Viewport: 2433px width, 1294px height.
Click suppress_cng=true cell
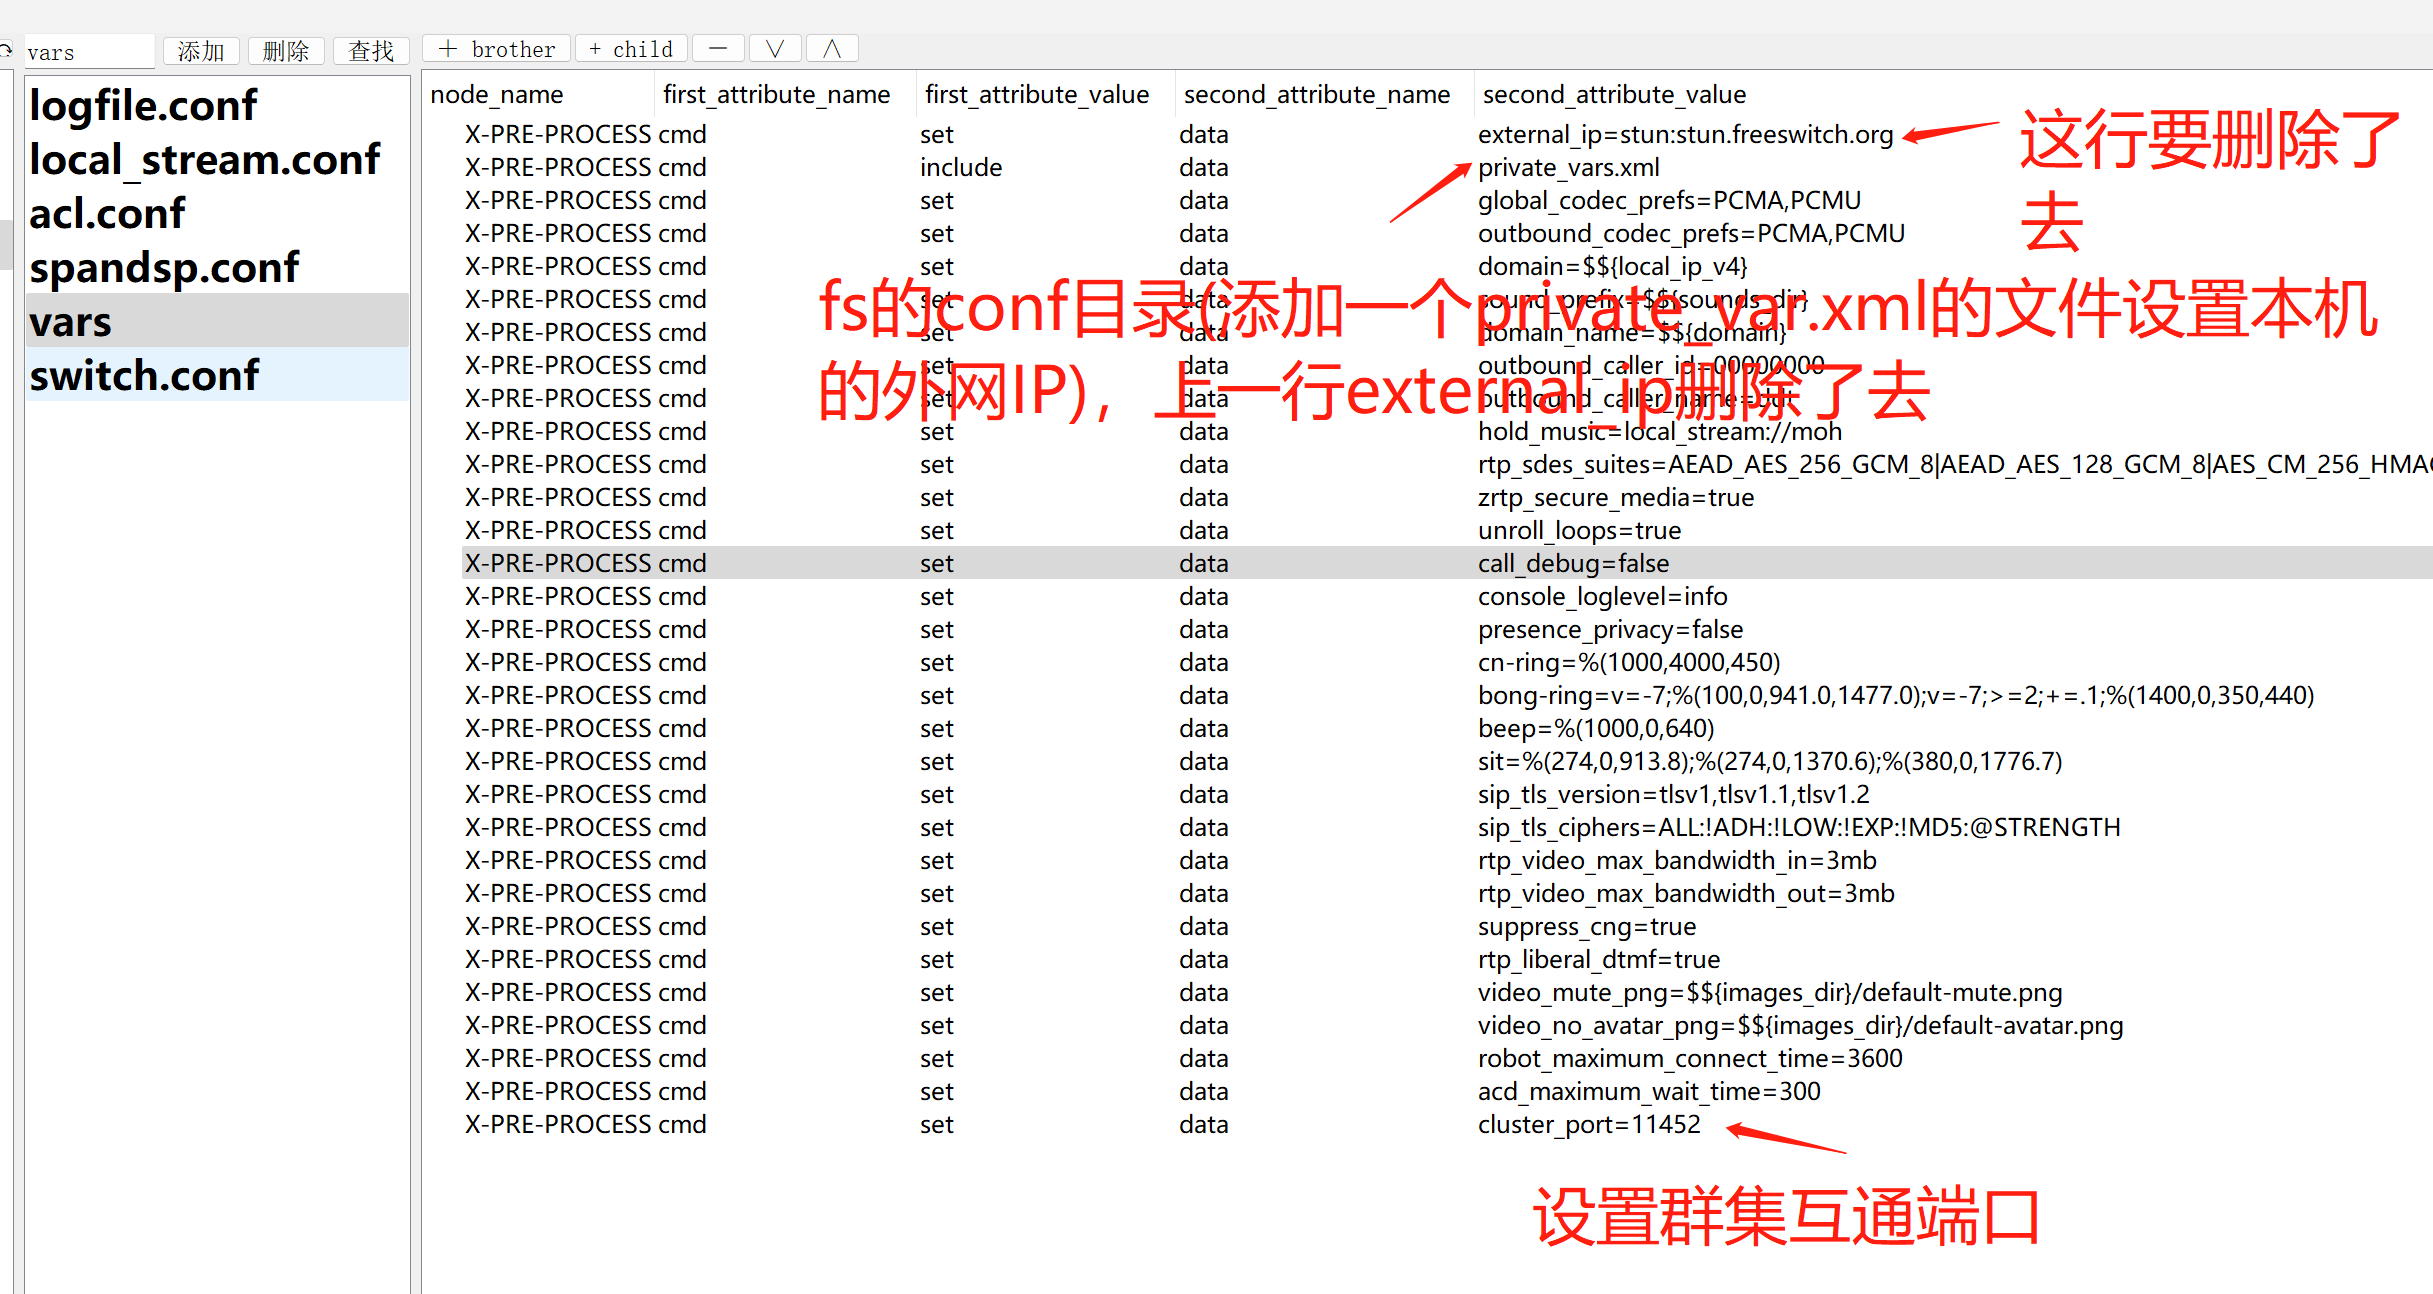pos(1587,926)
